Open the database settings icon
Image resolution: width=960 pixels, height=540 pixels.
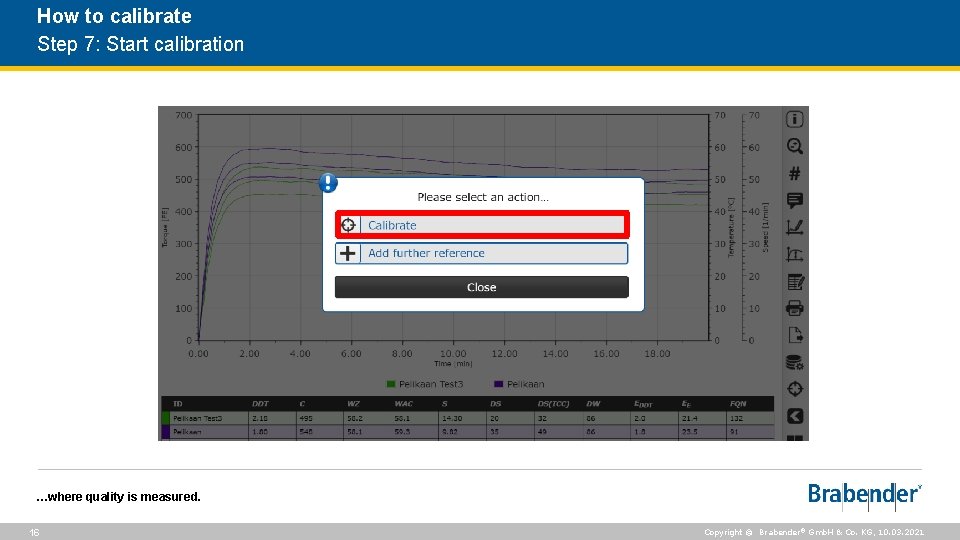pyautogui.click(x=794, y=362)
